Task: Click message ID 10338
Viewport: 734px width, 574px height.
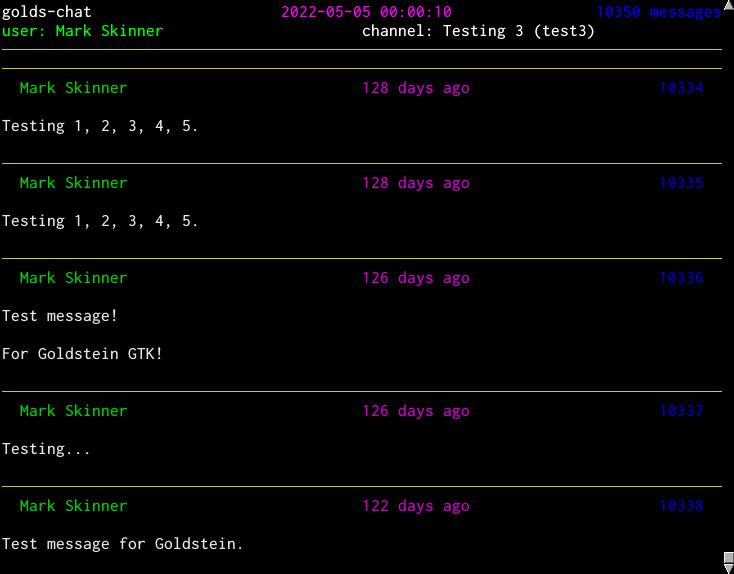Action: coord(681,506)
